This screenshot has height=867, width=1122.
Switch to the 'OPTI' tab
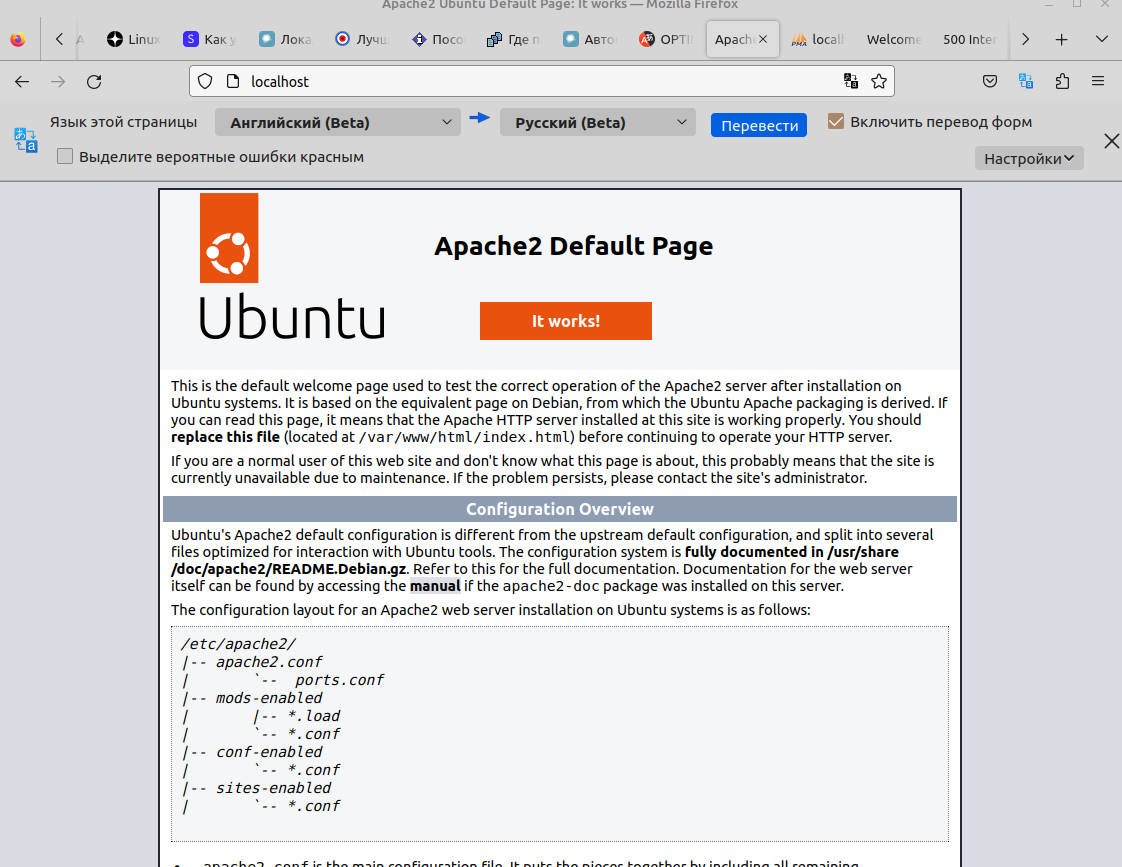coord(665,39)
